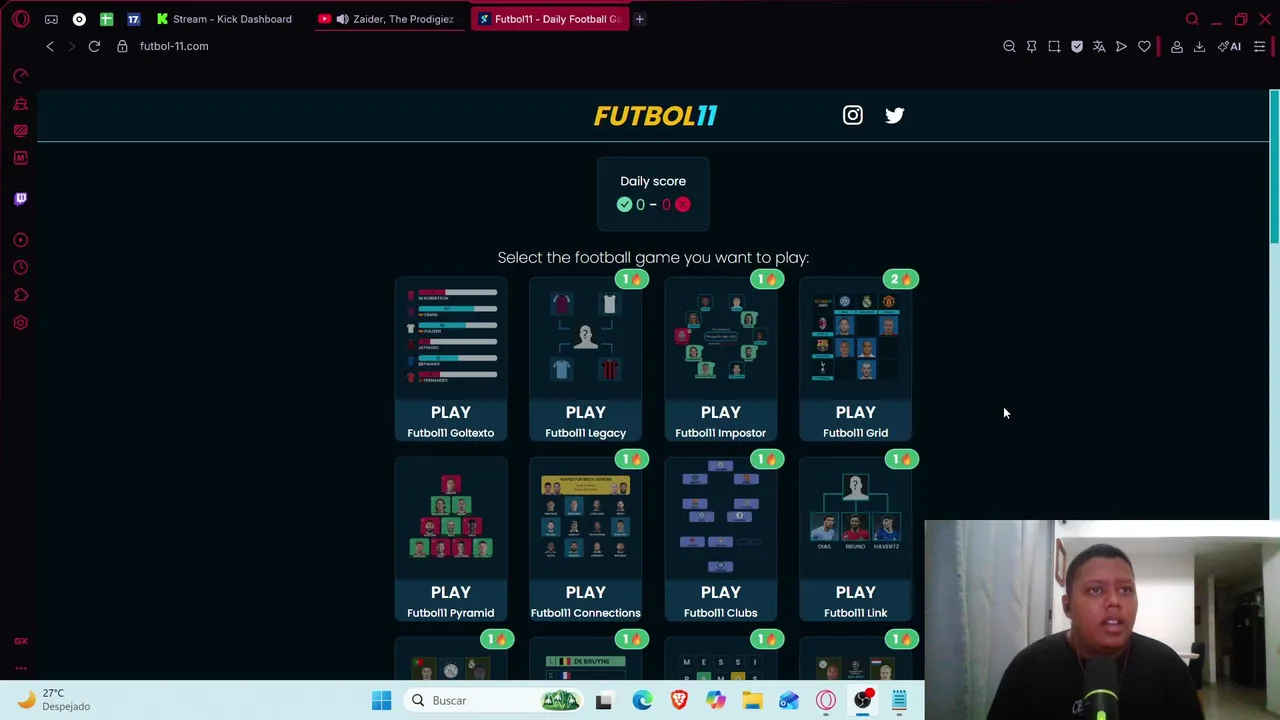Open Easy Setup menu icon
The width and height of the screenshot is (1280, 720).
pos(1259,46)
